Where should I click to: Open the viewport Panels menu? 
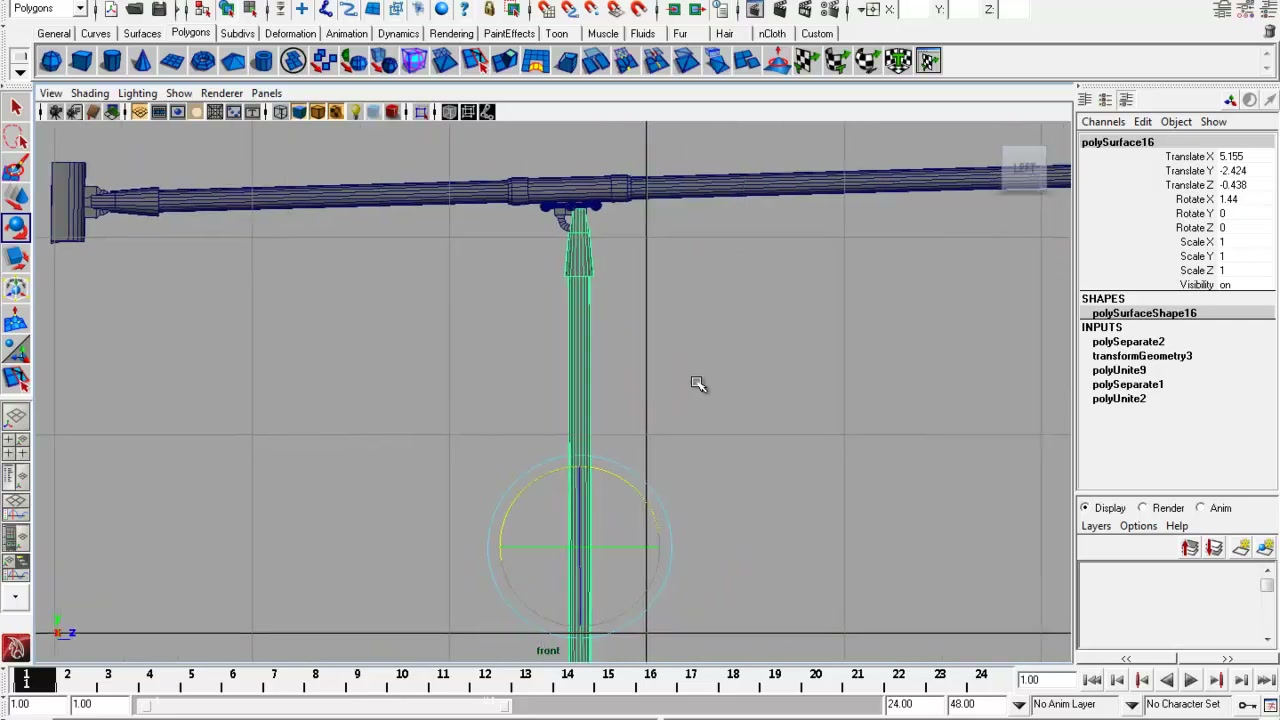(x=266, y=93)
